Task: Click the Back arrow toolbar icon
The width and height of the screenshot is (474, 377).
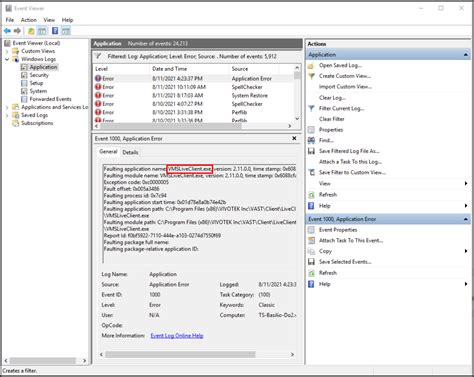Action: click(x=7, y=31)
